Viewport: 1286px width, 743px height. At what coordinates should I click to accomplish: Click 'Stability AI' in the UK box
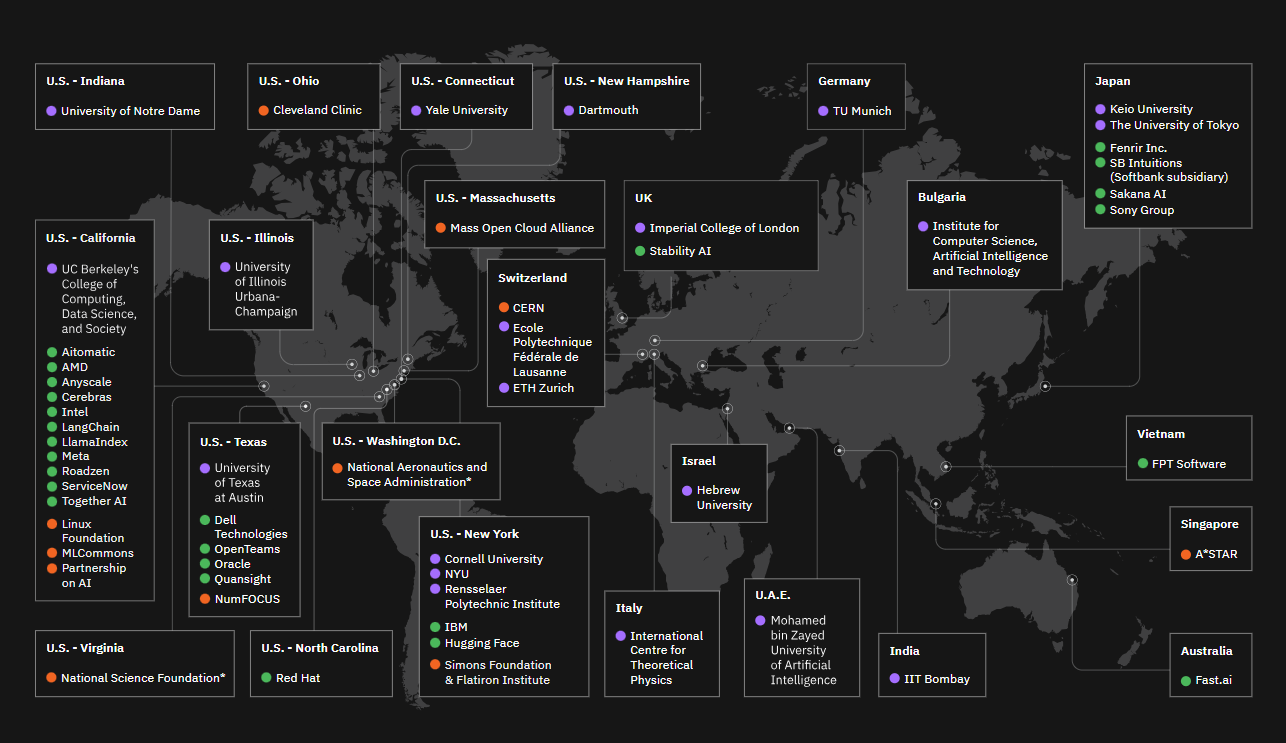680,251
